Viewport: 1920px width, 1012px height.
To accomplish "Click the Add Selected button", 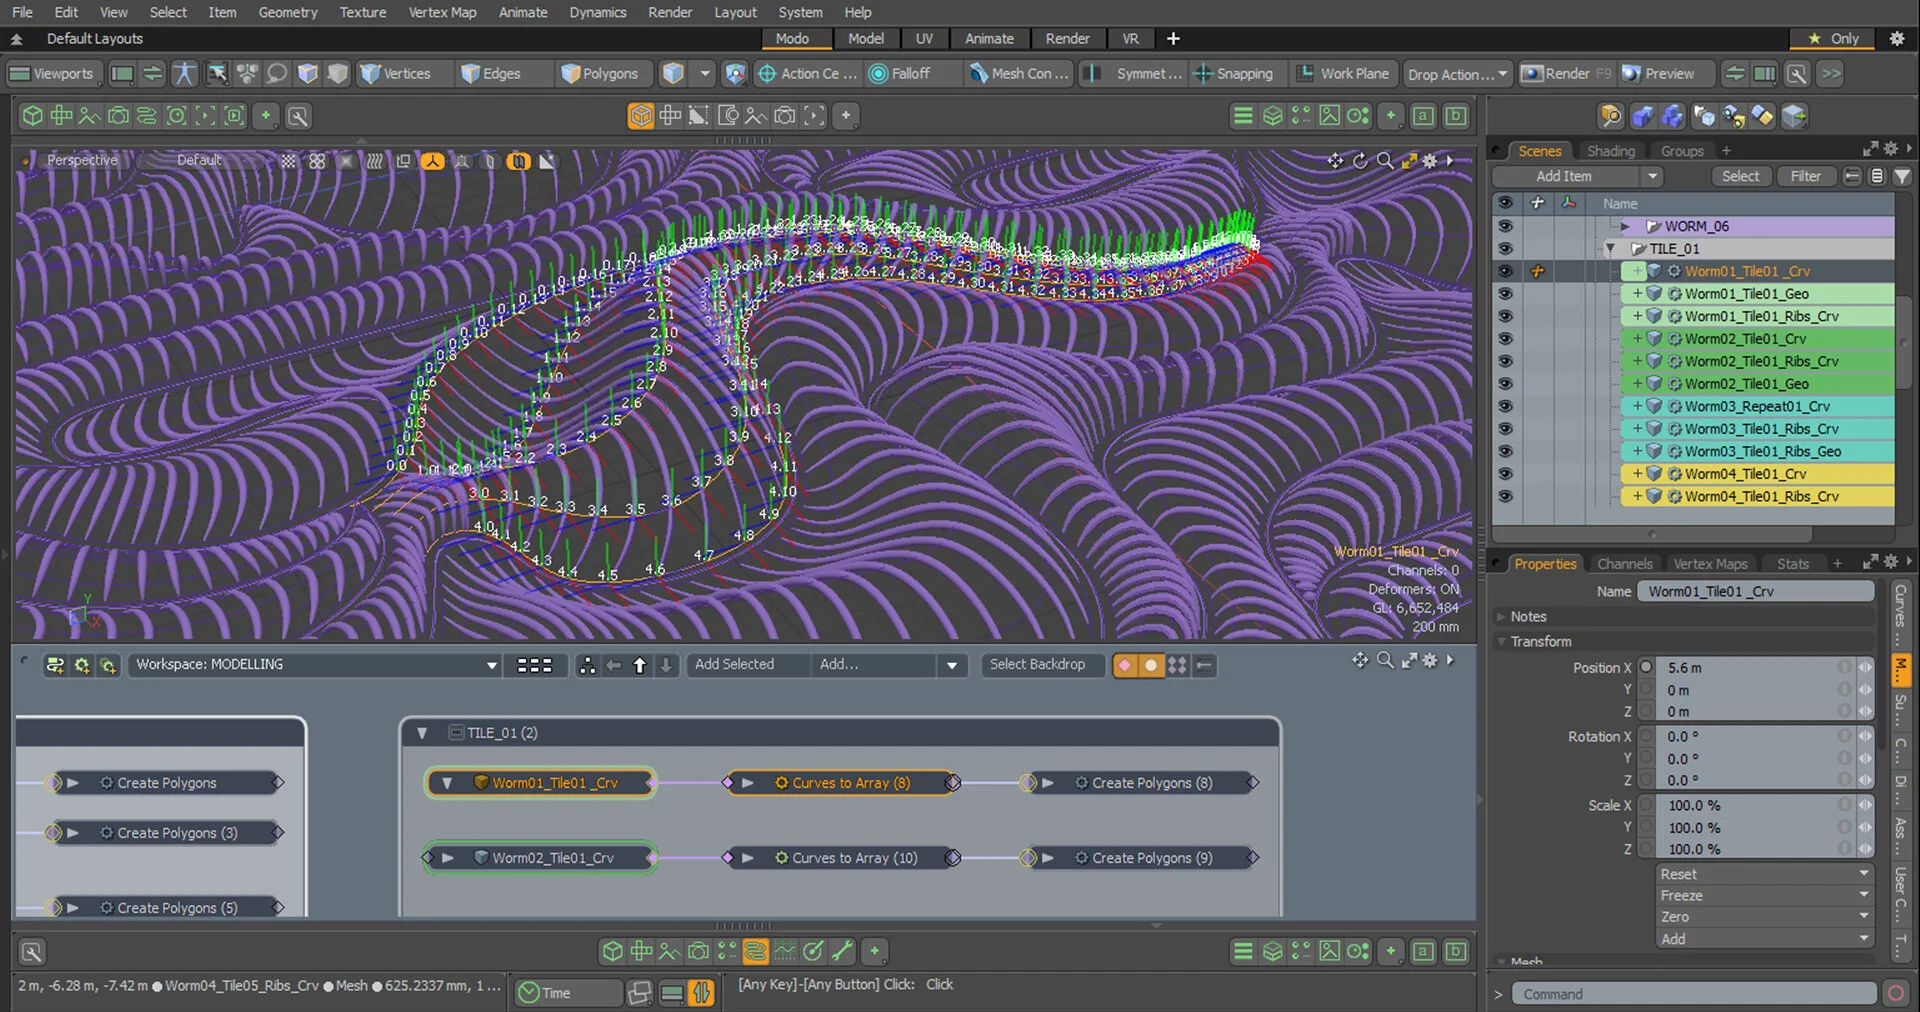I will (x=734, y=665).
